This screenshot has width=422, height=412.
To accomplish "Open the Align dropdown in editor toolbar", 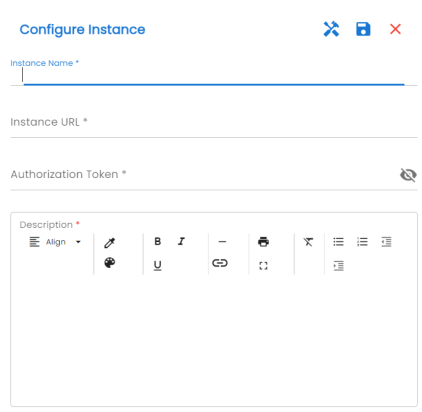I will point(55,242).
